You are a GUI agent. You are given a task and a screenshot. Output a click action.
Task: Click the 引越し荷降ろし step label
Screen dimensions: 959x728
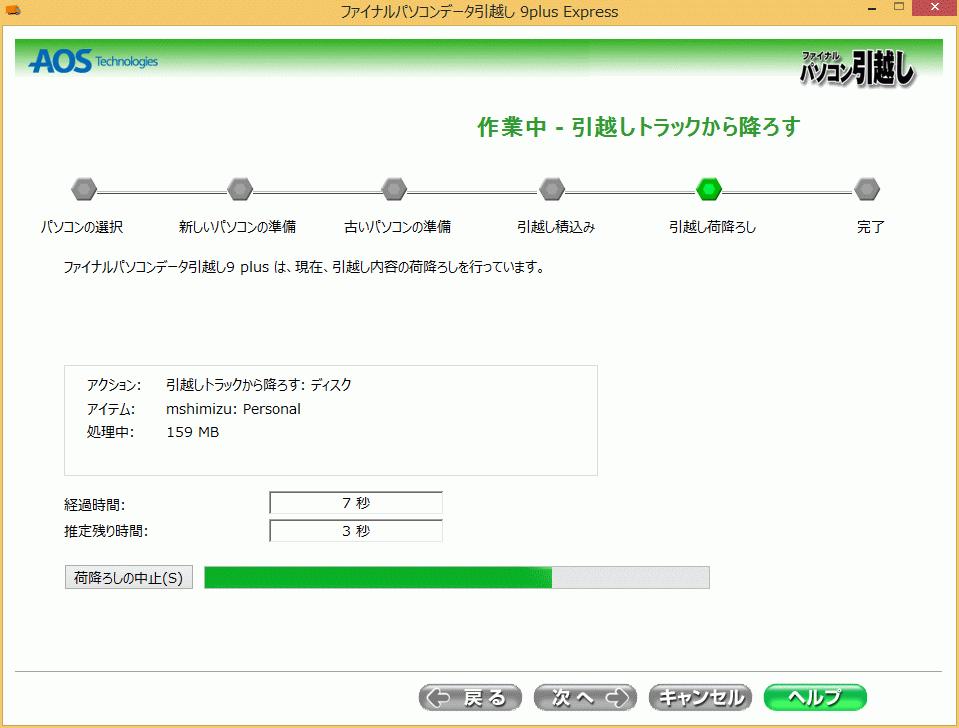coord(712,227)
